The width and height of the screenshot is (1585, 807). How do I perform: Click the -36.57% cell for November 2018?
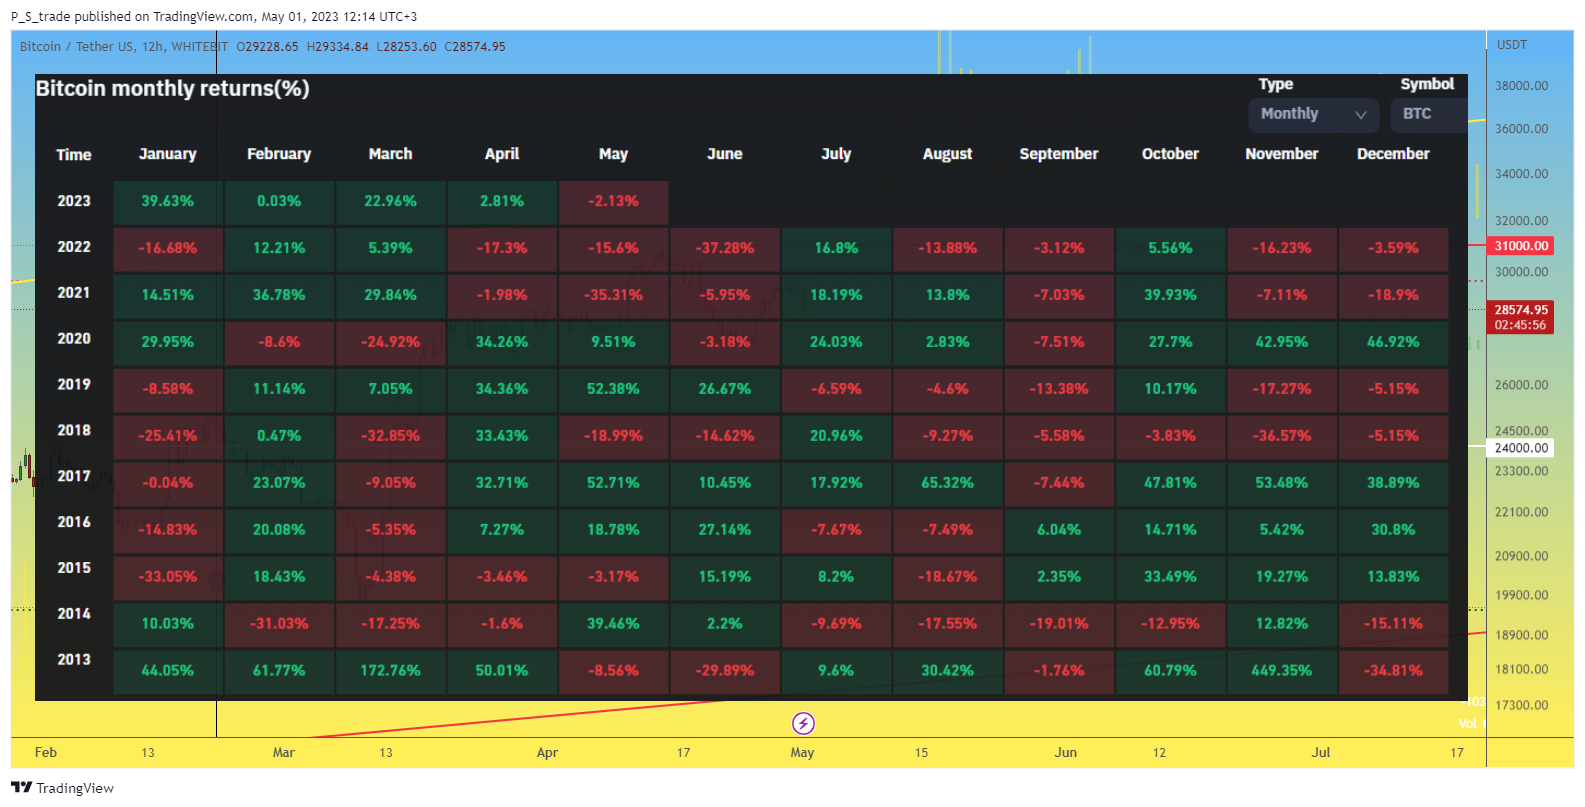tap(1282, 436)
